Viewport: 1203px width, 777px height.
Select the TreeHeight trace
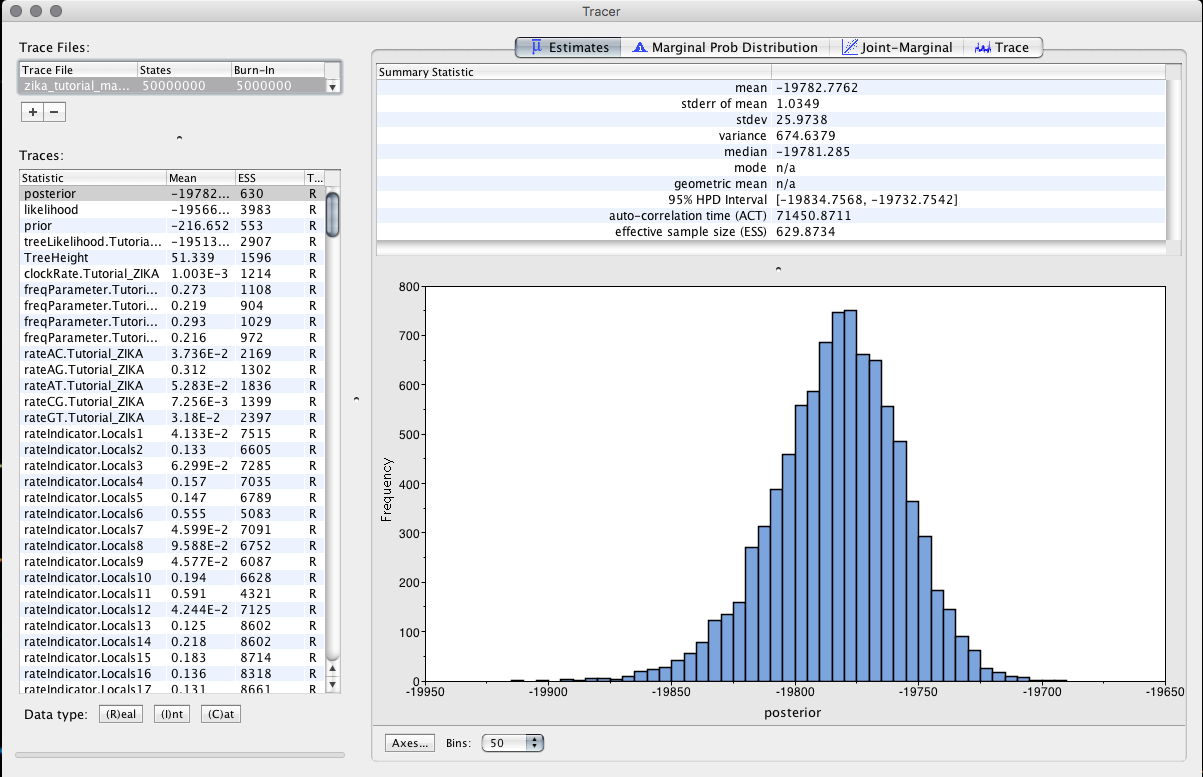173,258
